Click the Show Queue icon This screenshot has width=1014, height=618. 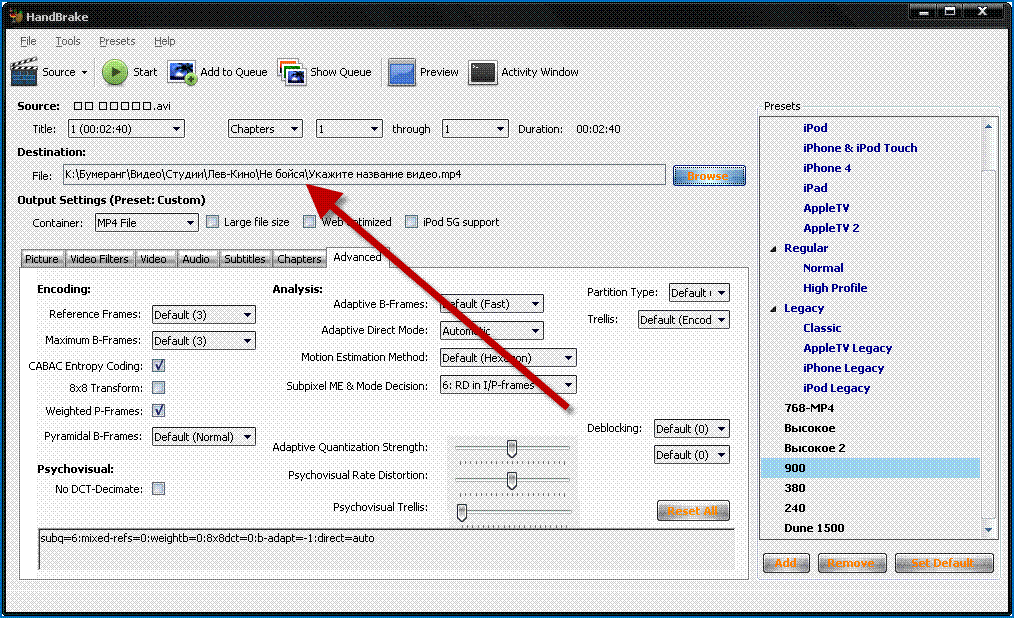pos(292,72)
